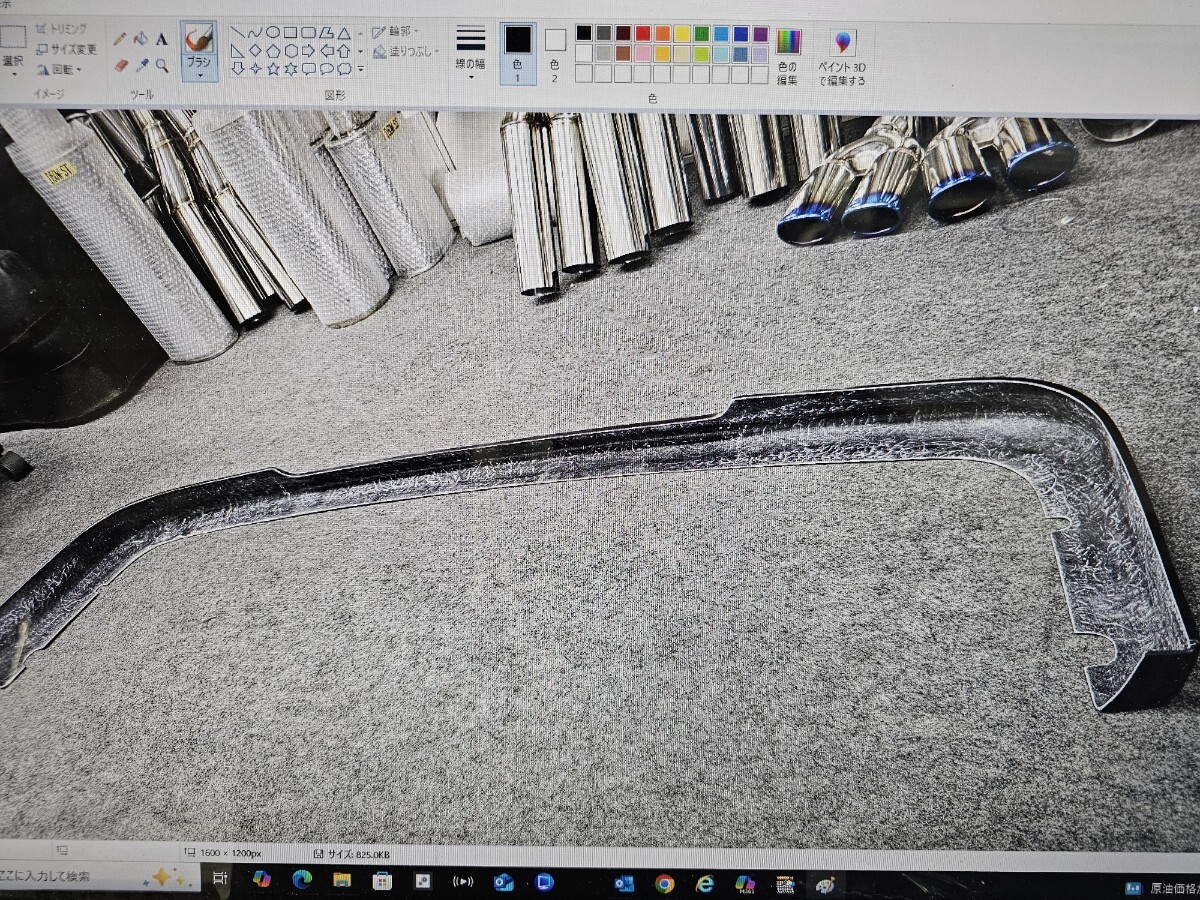The image size is (1200, 900).
Task: Open Microsoft Edge from the taskbar
Action: (x=302, y=879)
